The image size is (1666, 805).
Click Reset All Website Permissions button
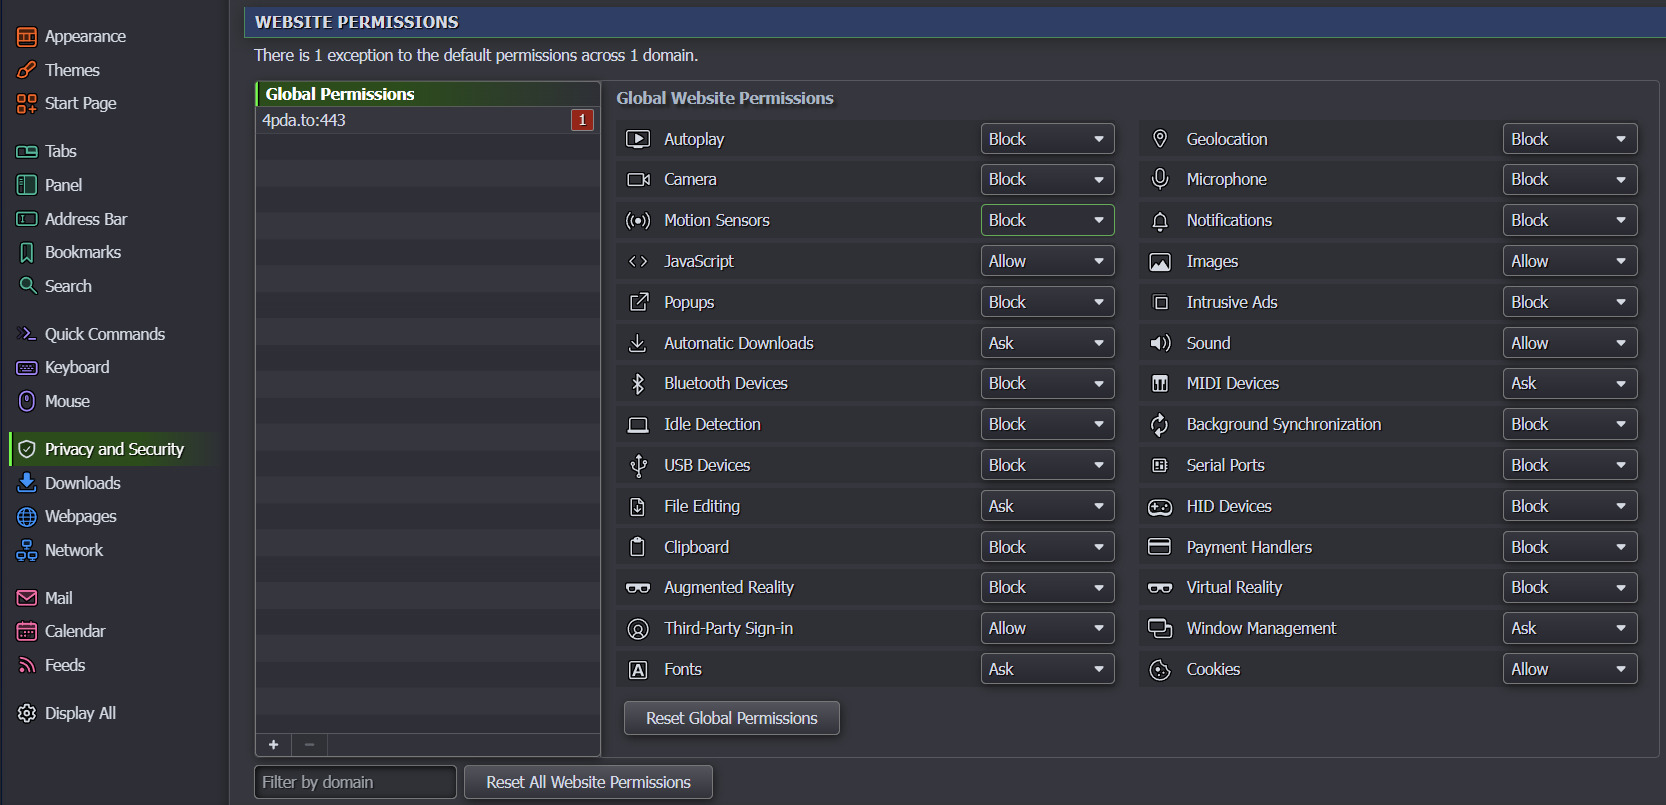(x=588, y=782)
